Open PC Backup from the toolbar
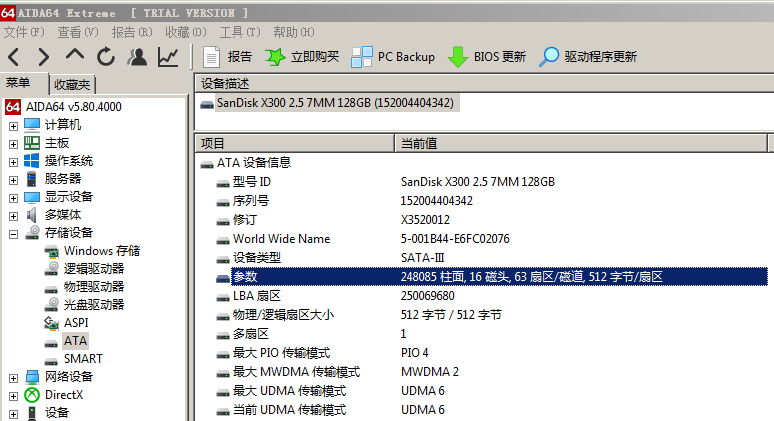 pos(393,57)
